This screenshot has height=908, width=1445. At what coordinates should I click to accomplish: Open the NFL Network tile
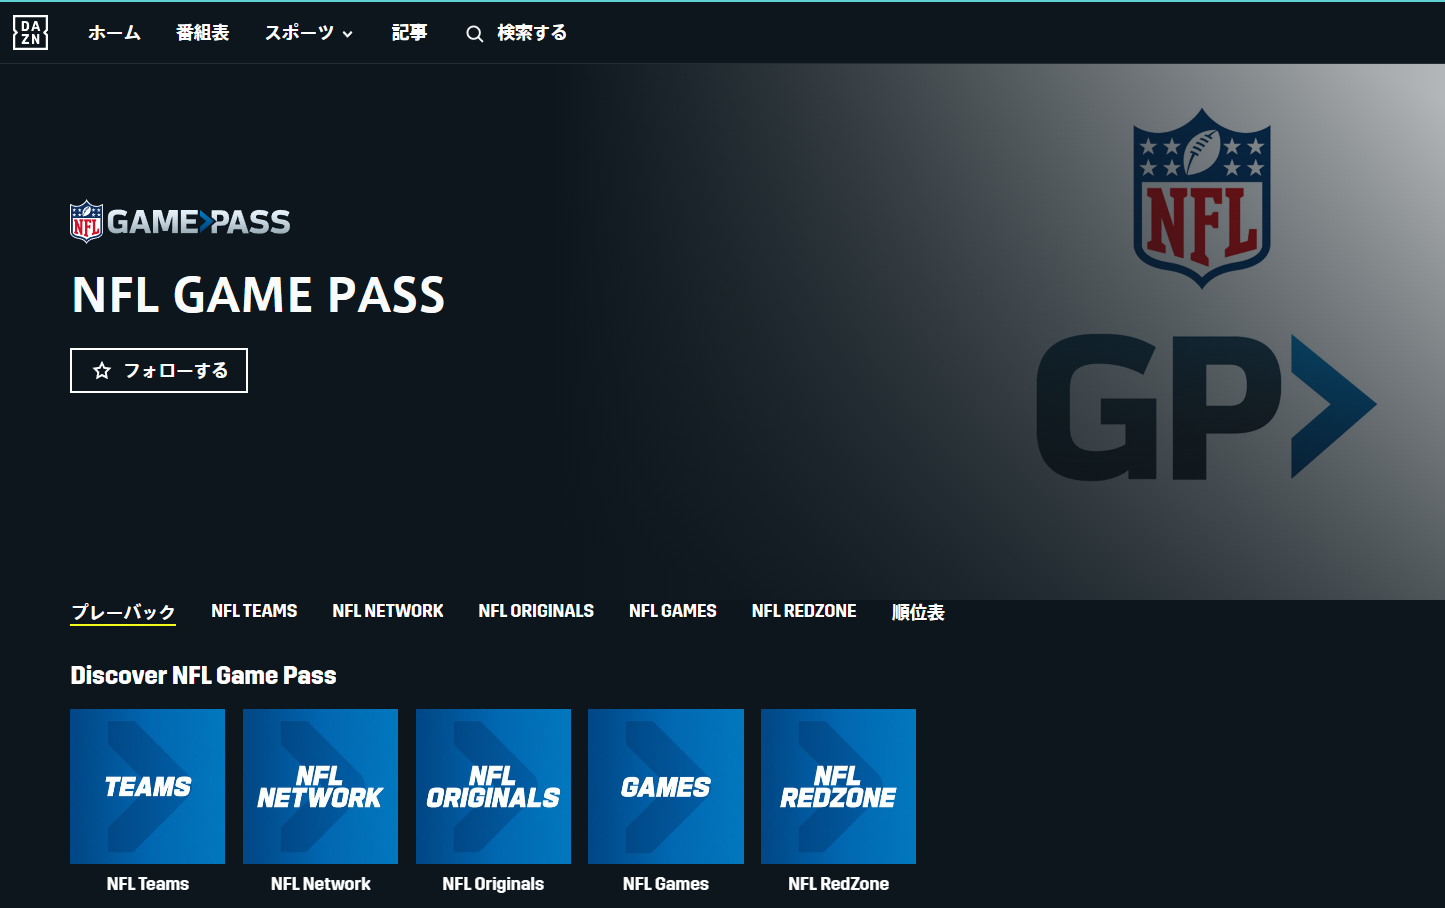coord(320,786)
